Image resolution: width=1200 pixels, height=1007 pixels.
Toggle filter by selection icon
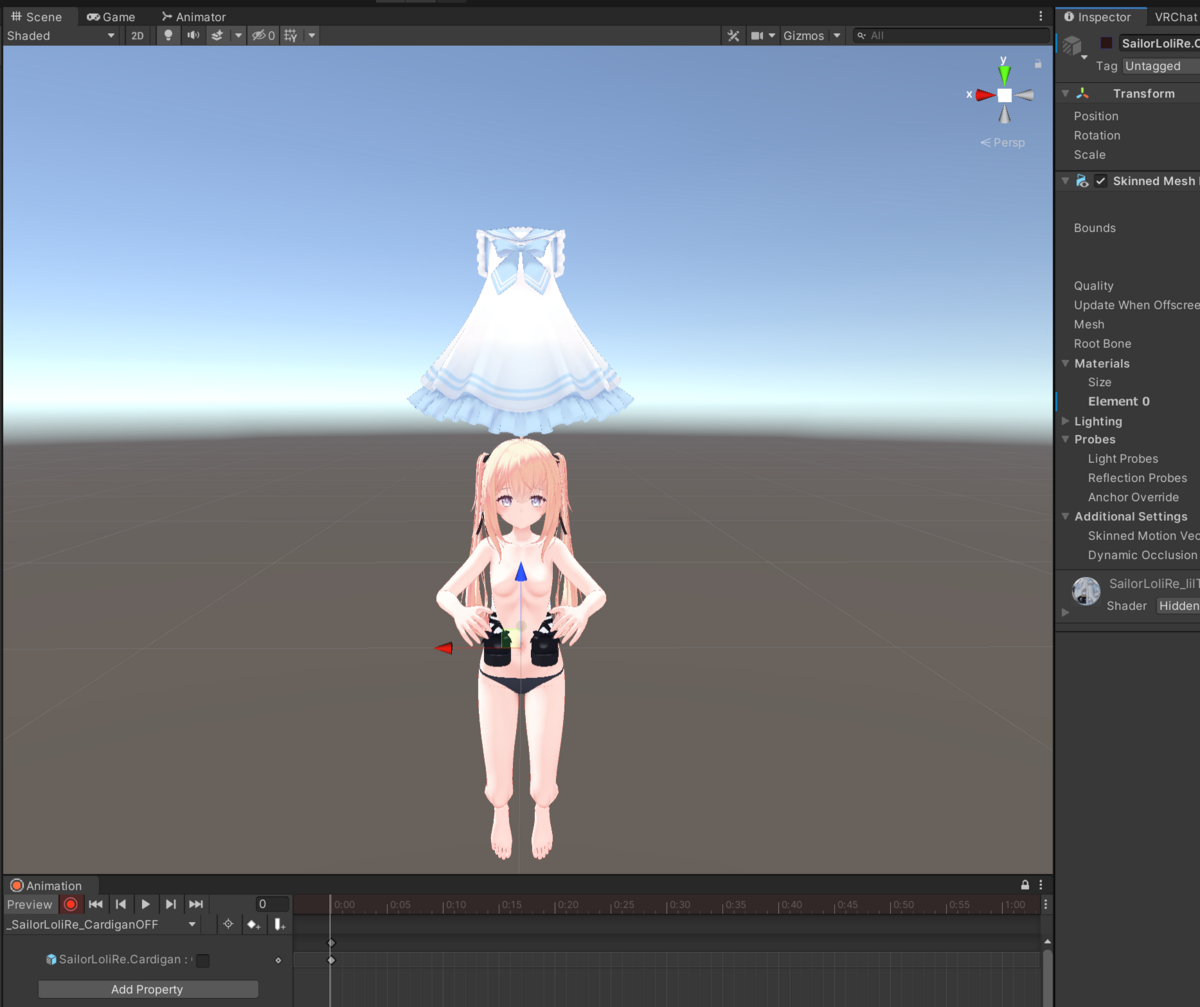coord(228,925)
